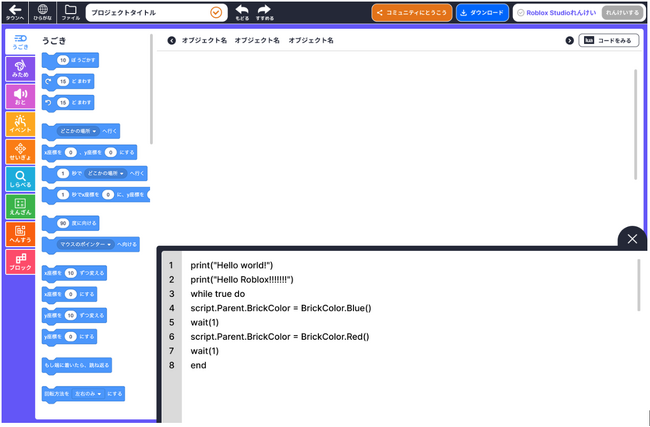Expand the マウスのポインター dropdown
The width and height of the screenshot is (650, 427).
[86, 245]
